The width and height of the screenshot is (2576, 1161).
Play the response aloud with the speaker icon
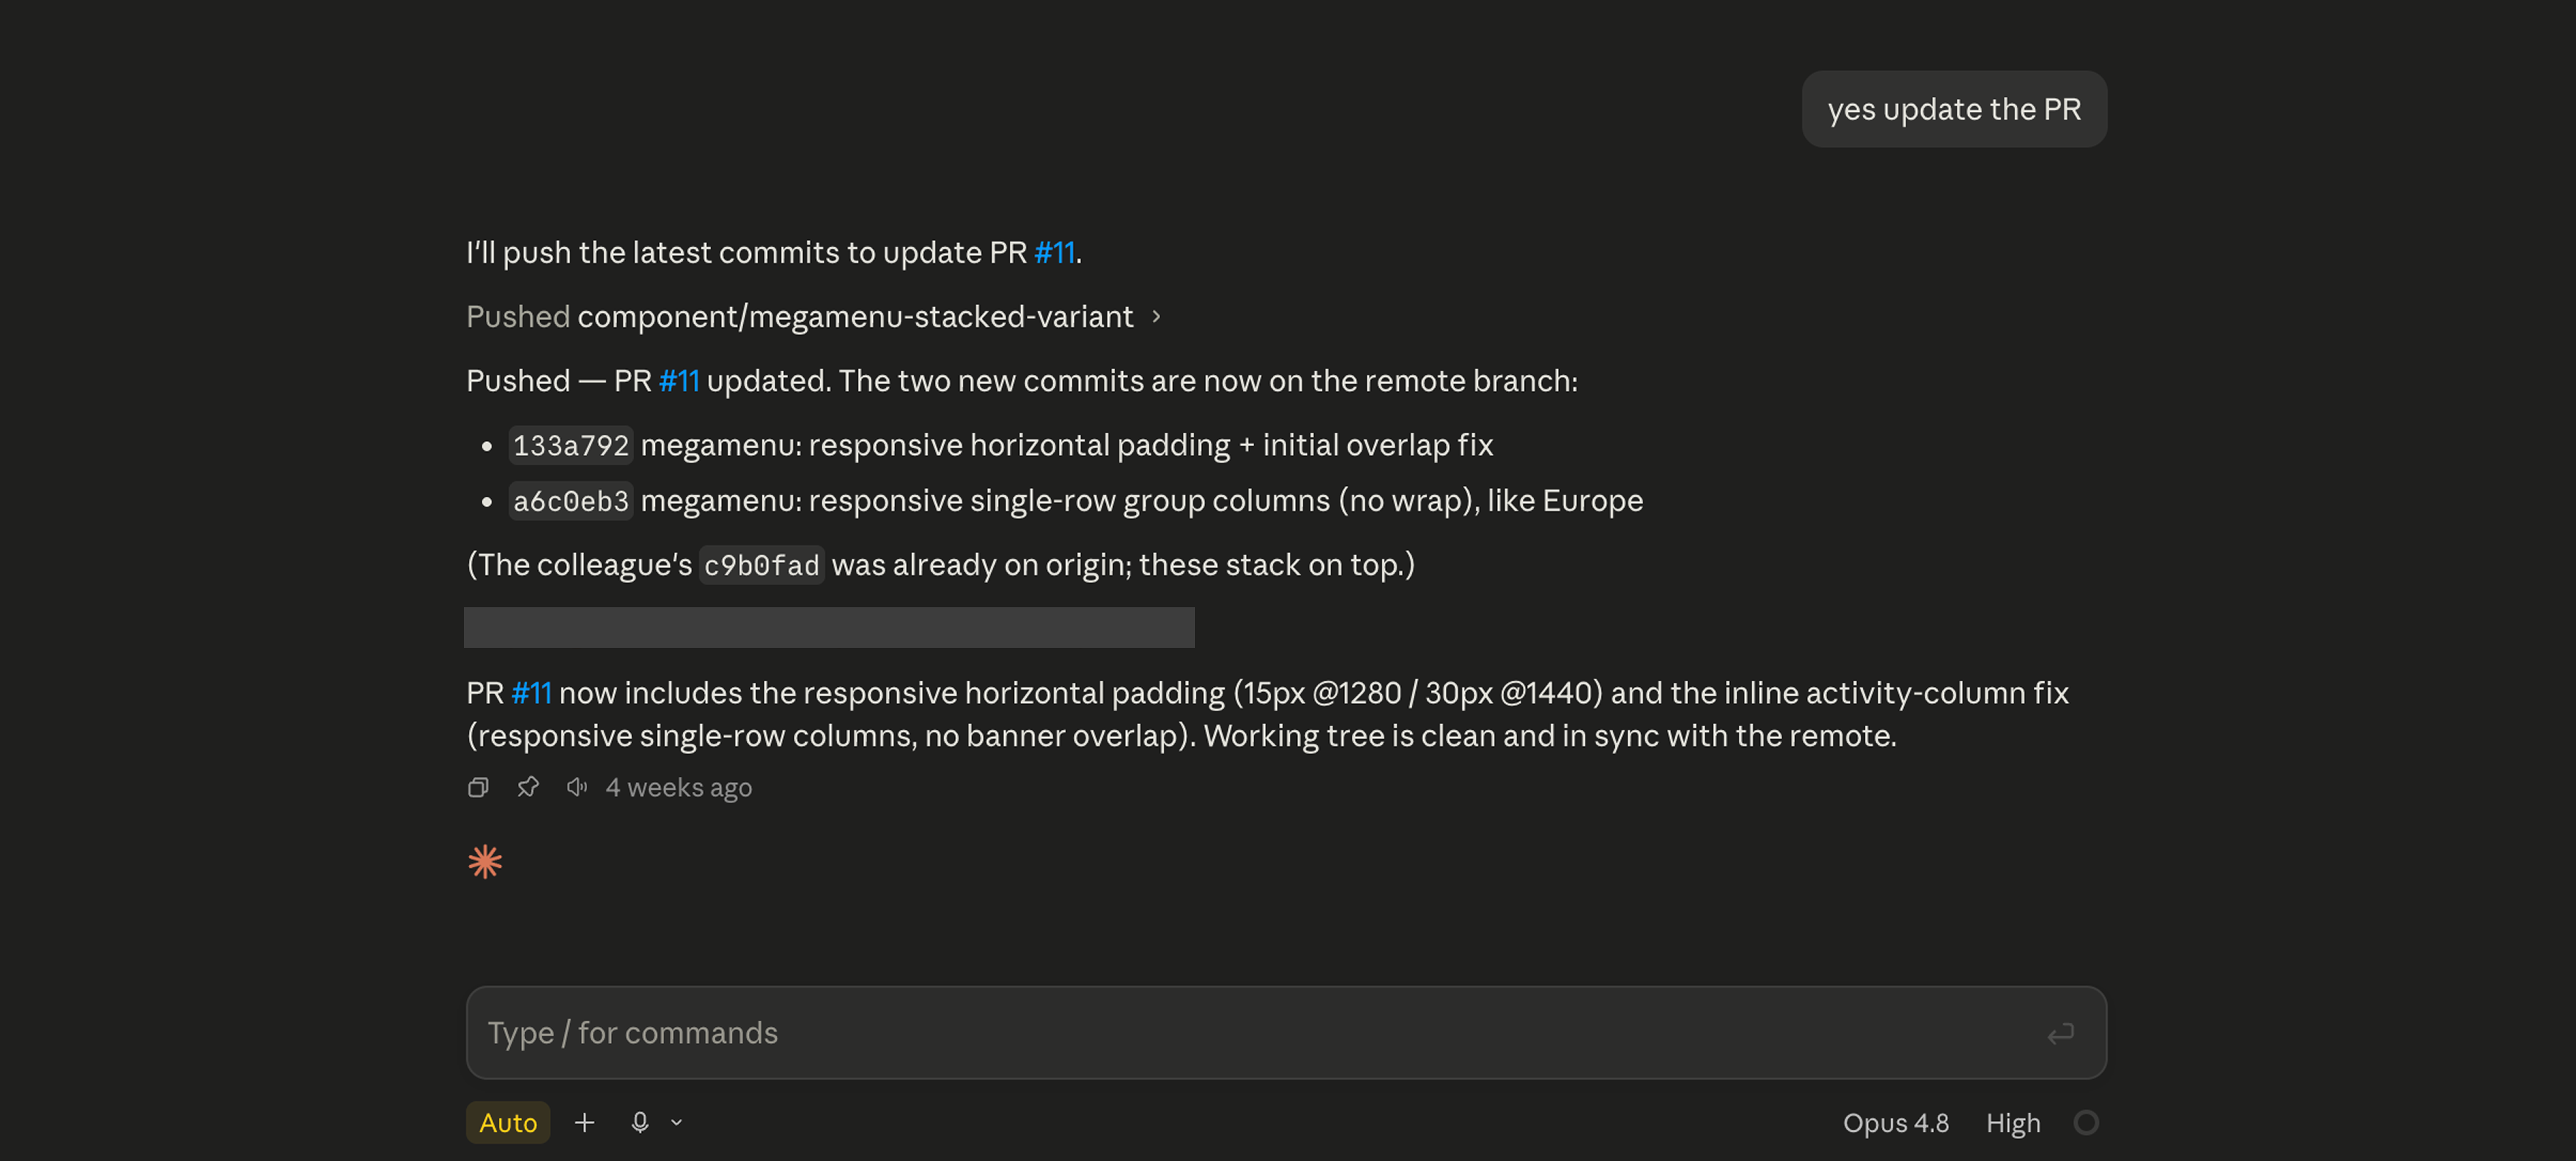(577, 788)
